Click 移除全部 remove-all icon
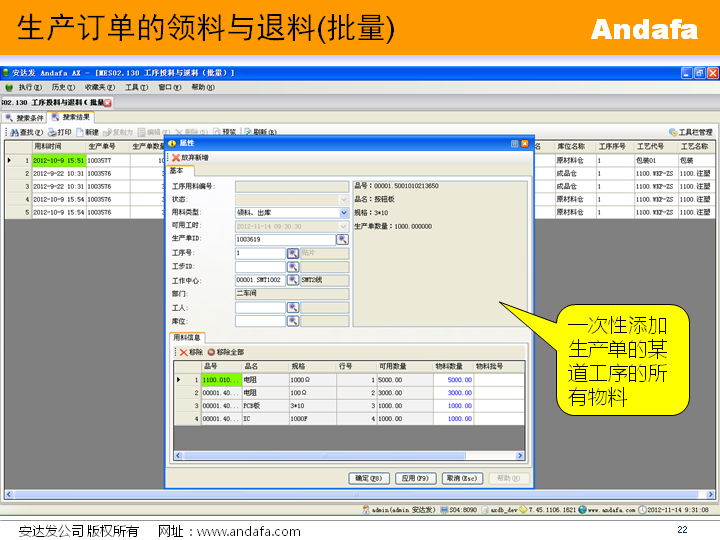 pyautogui.click(x=212, y=352)
